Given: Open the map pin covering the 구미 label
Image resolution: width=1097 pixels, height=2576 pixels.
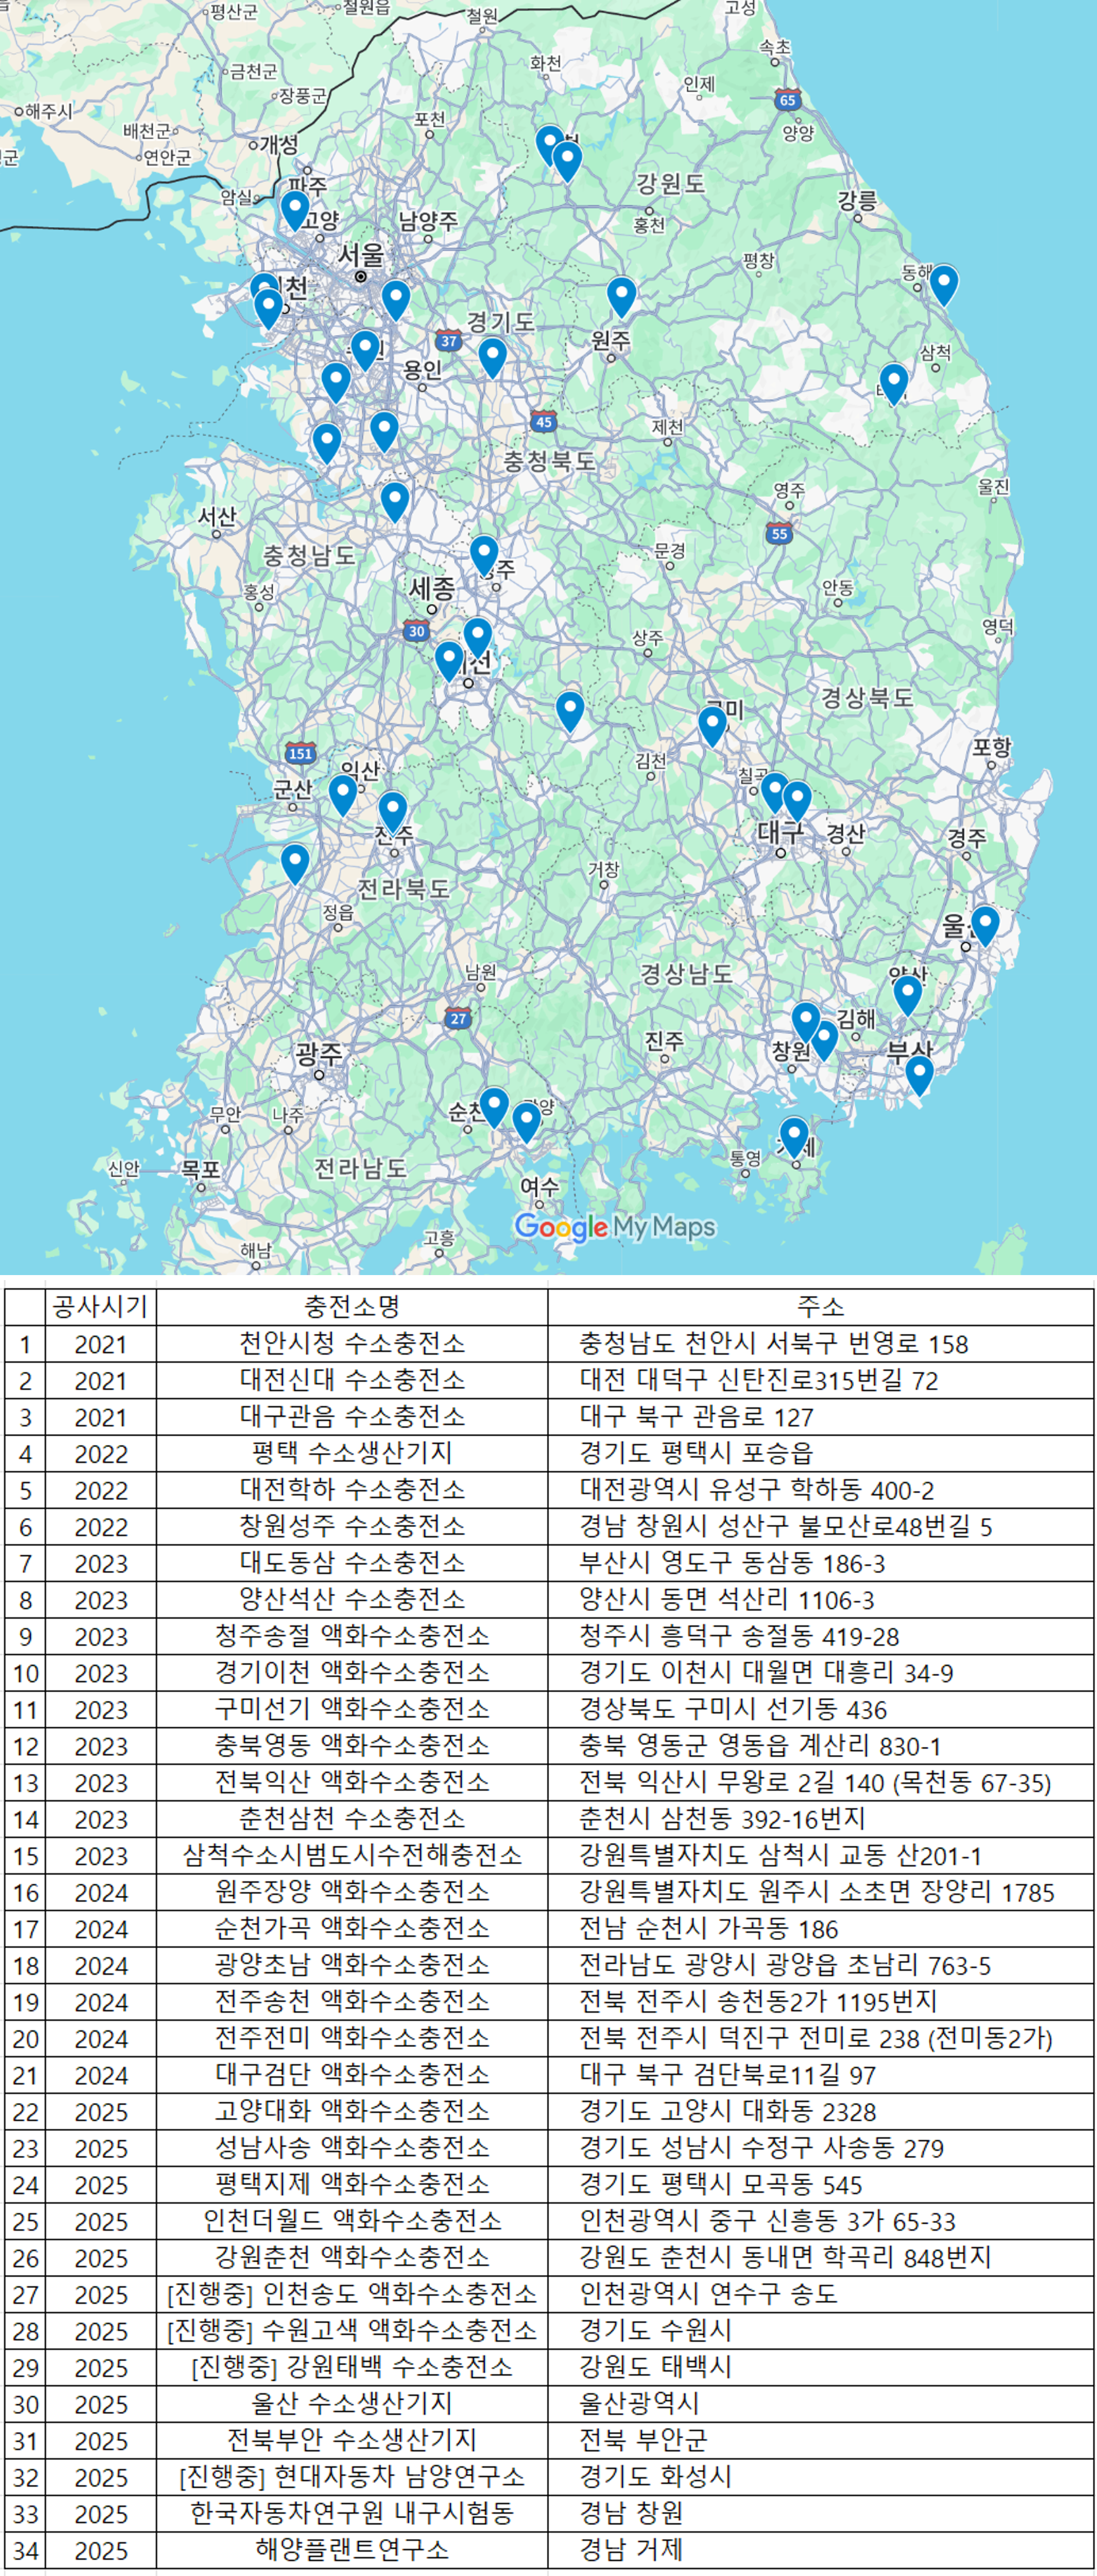Looking at the screenshot, I should [x=712, y=726].
